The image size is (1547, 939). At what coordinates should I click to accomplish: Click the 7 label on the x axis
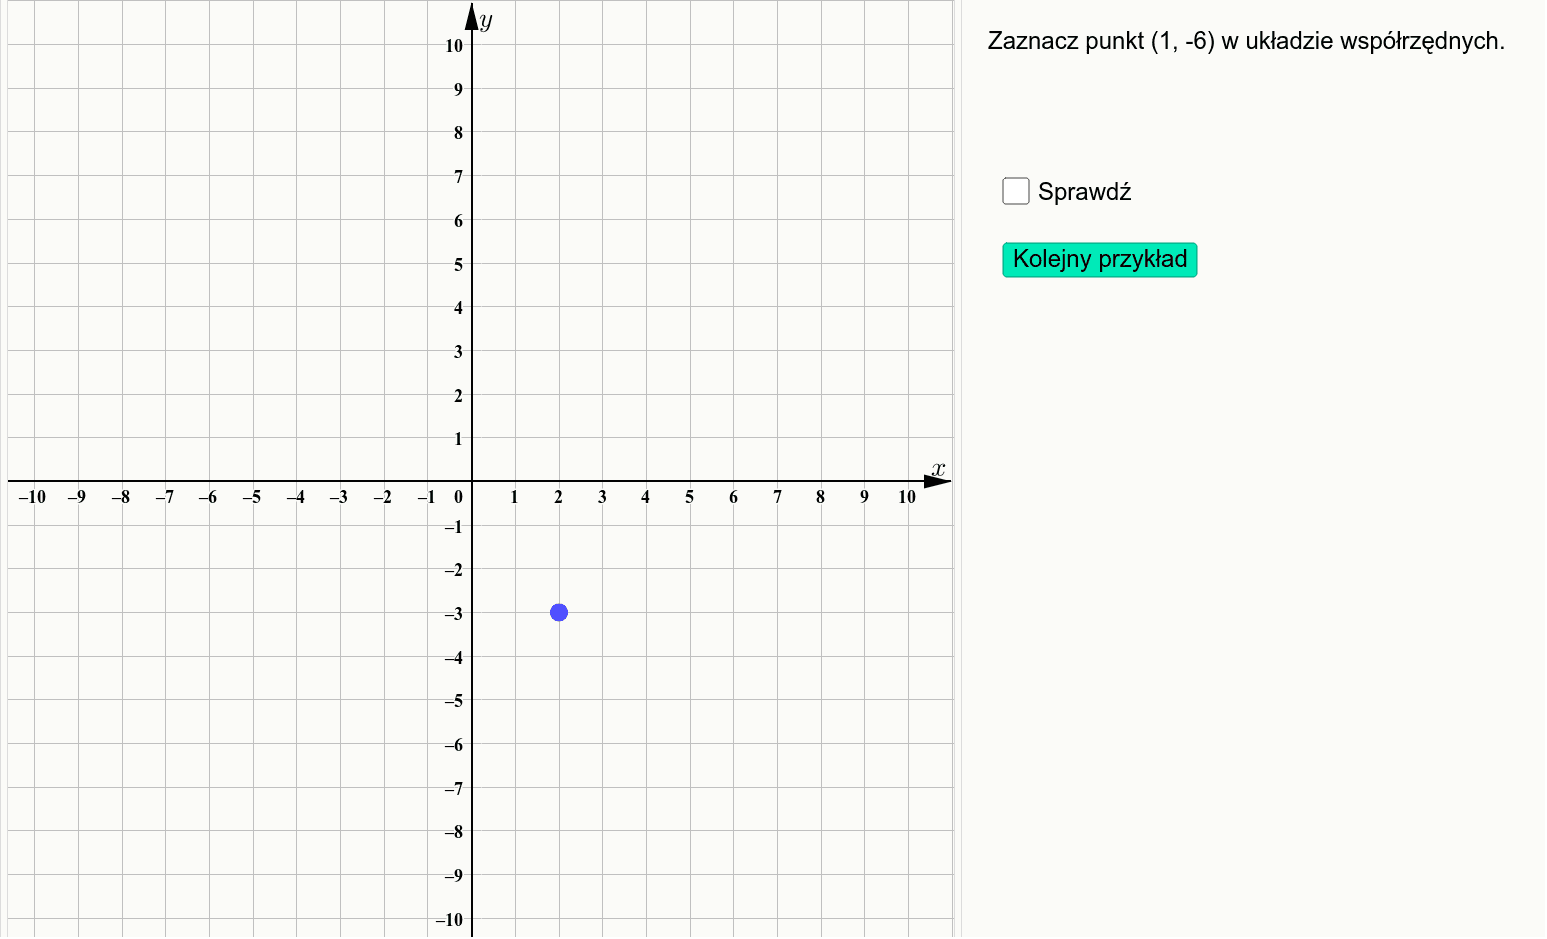[777, 497]
